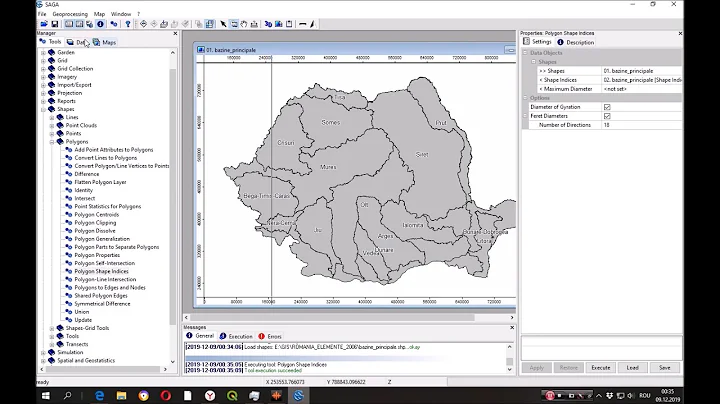Expand the Point Clouds node
The image size is (720, 404).
[52, 125]
